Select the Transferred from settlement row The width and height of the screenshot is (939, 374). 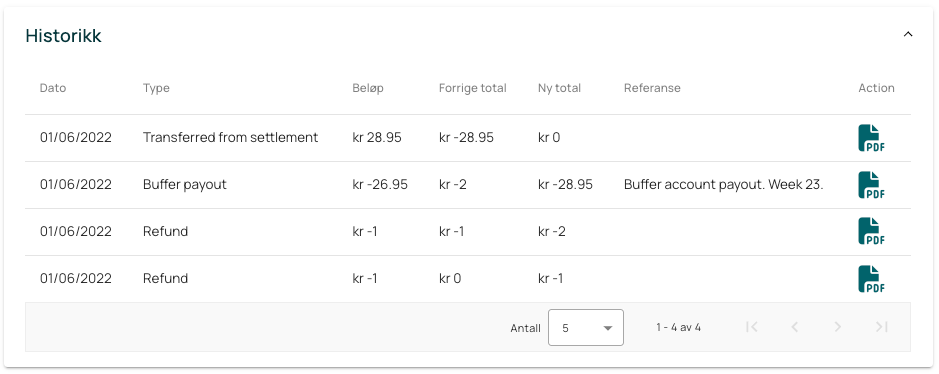468,138
